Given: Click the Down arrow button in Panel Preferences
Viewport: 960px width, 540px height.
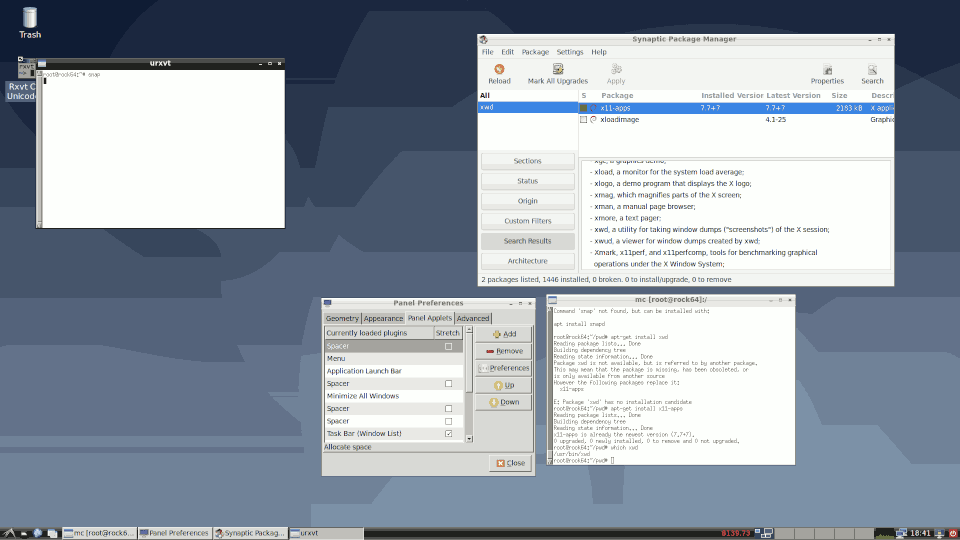Looking at the screenshot, I should 504,402.
